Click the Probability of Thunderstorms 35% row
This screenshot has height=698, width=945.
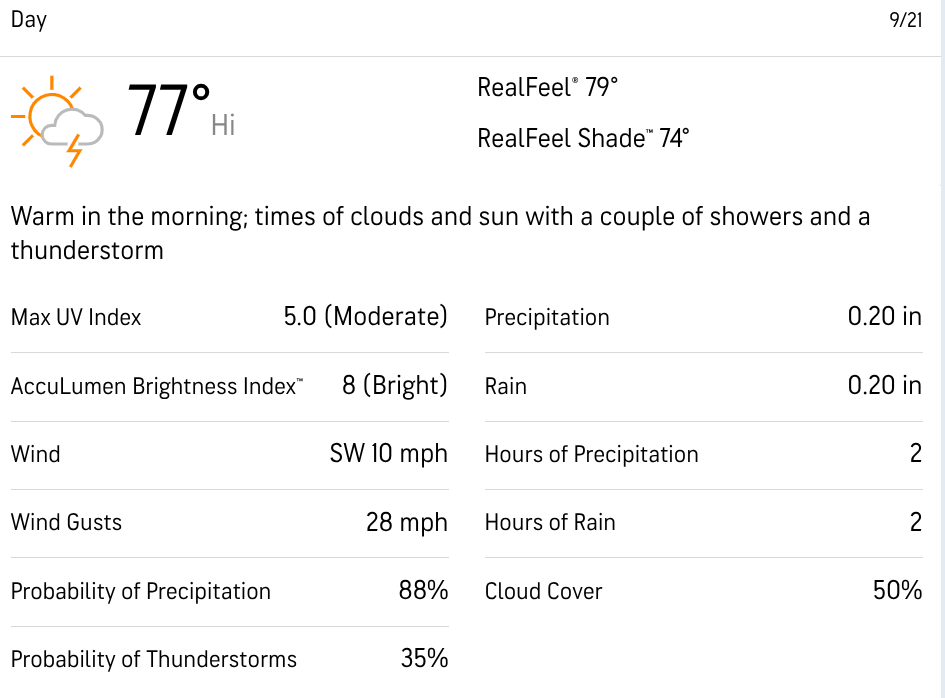[230, 659]
